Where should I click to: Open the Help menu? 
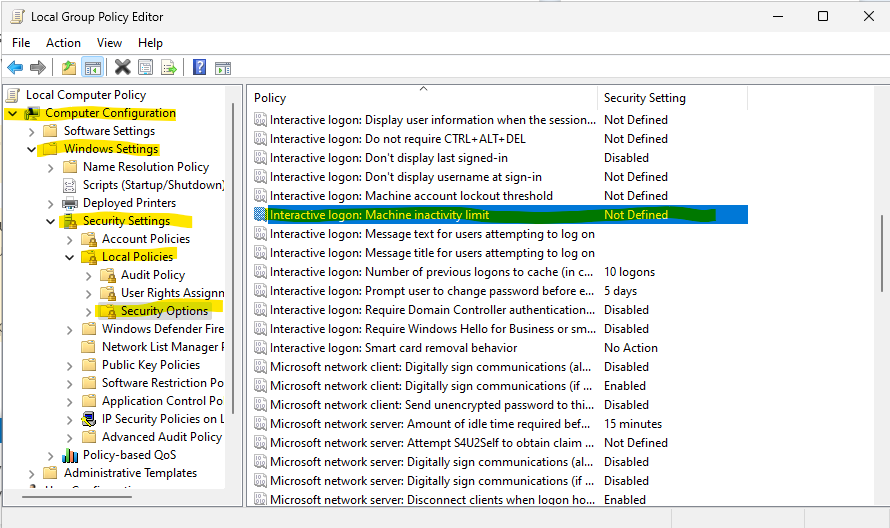coord(150,43)
